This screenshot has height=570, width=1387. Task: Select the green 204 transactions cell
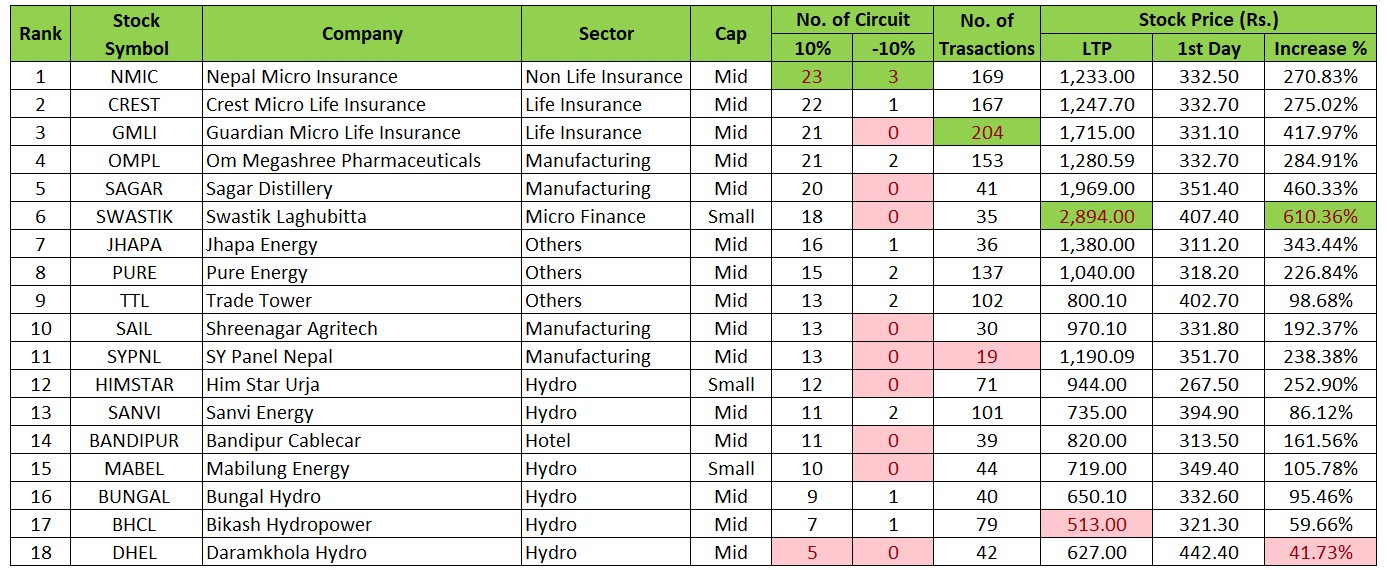pos(987,133)
